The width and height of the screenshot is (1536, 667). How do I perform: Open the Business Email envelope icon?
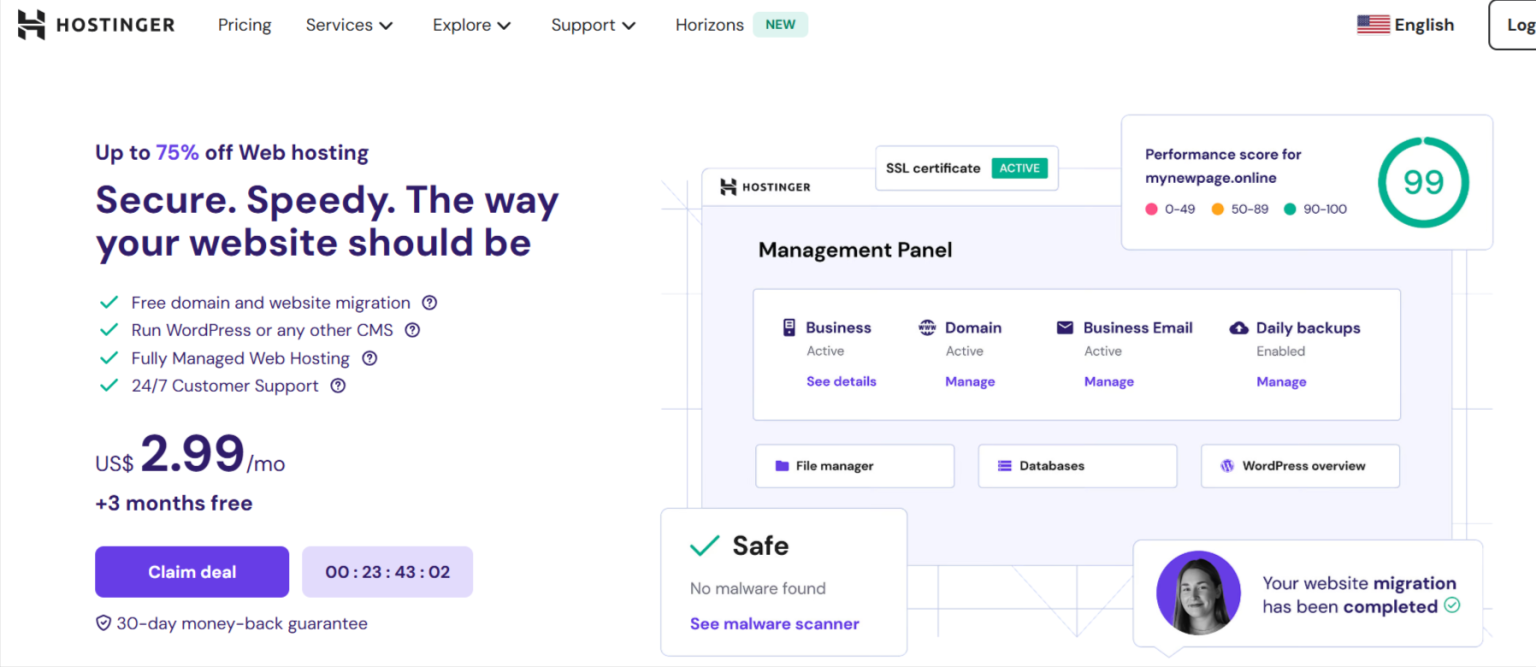1063,327
